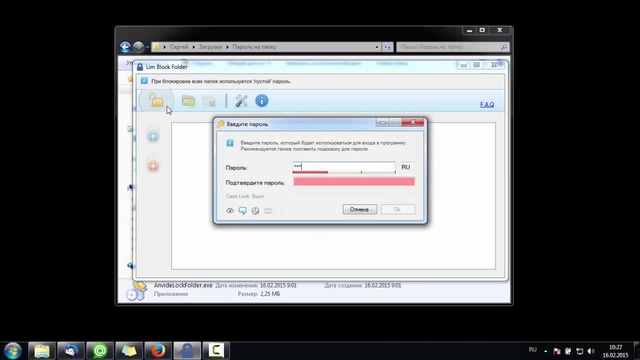Click the RU keyboard layout label in dialog
The image size is (640, 360).
pyautogui.click(x=405, y=167)
